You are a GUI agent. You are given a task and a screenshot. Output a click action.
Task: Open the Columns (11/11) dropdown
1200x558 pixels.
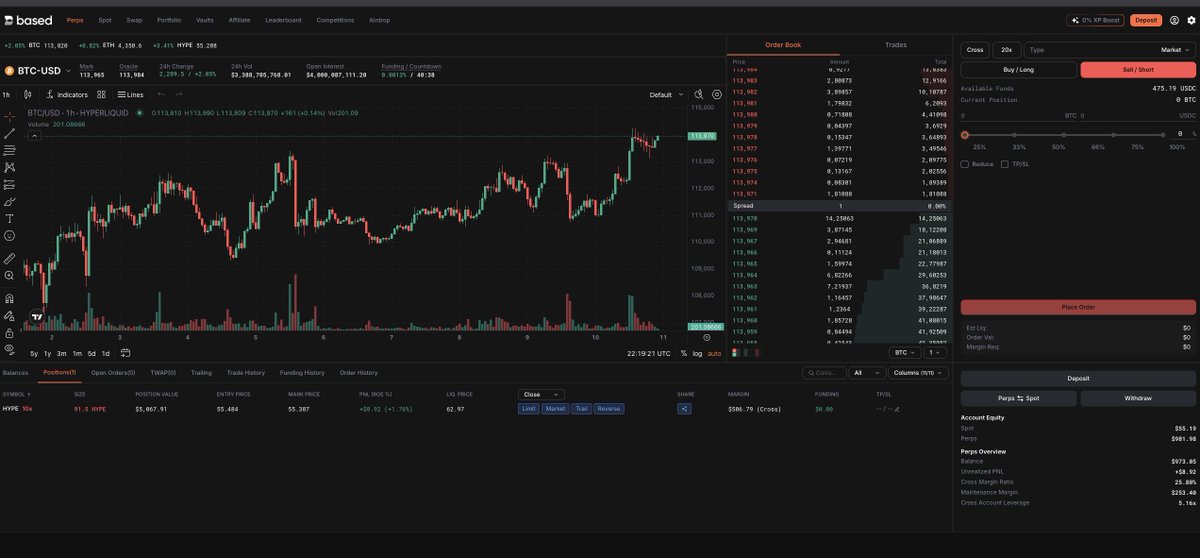tap(918, 373)
